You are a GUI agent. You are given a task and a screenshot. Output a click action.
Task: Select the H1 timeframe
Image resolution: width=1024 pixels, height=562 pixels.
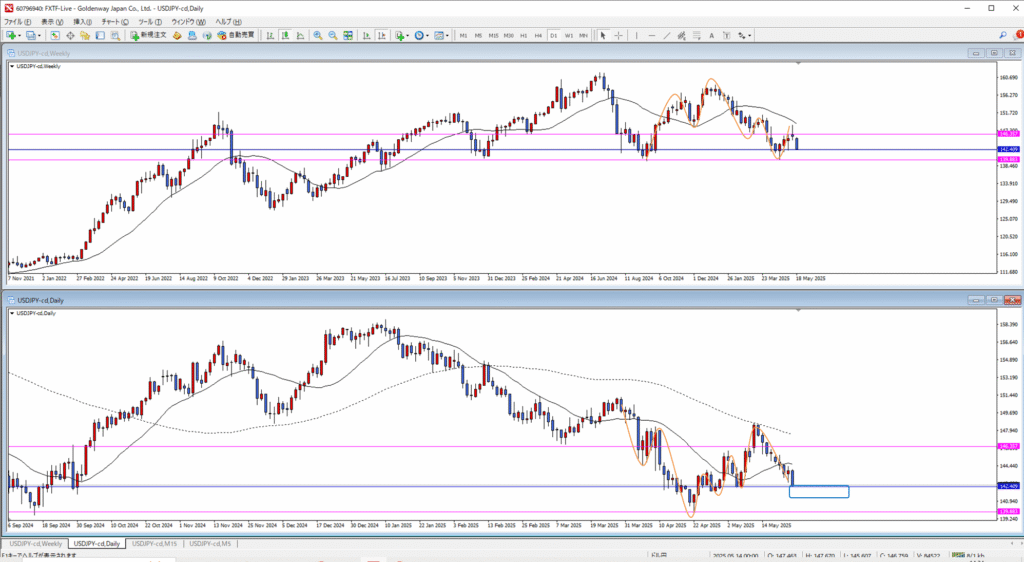coord(524,35)
